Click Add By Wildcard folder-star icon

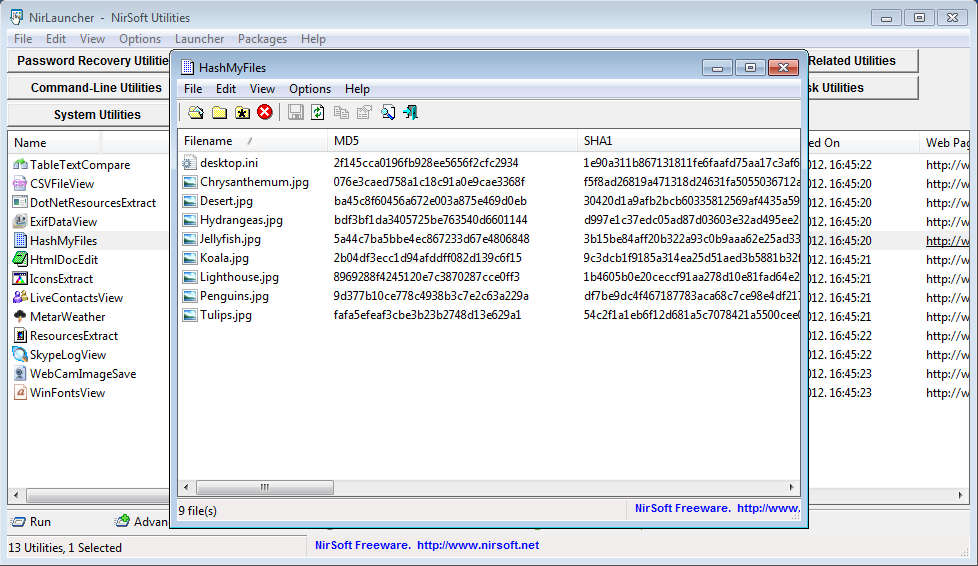(x=242, y=112)
